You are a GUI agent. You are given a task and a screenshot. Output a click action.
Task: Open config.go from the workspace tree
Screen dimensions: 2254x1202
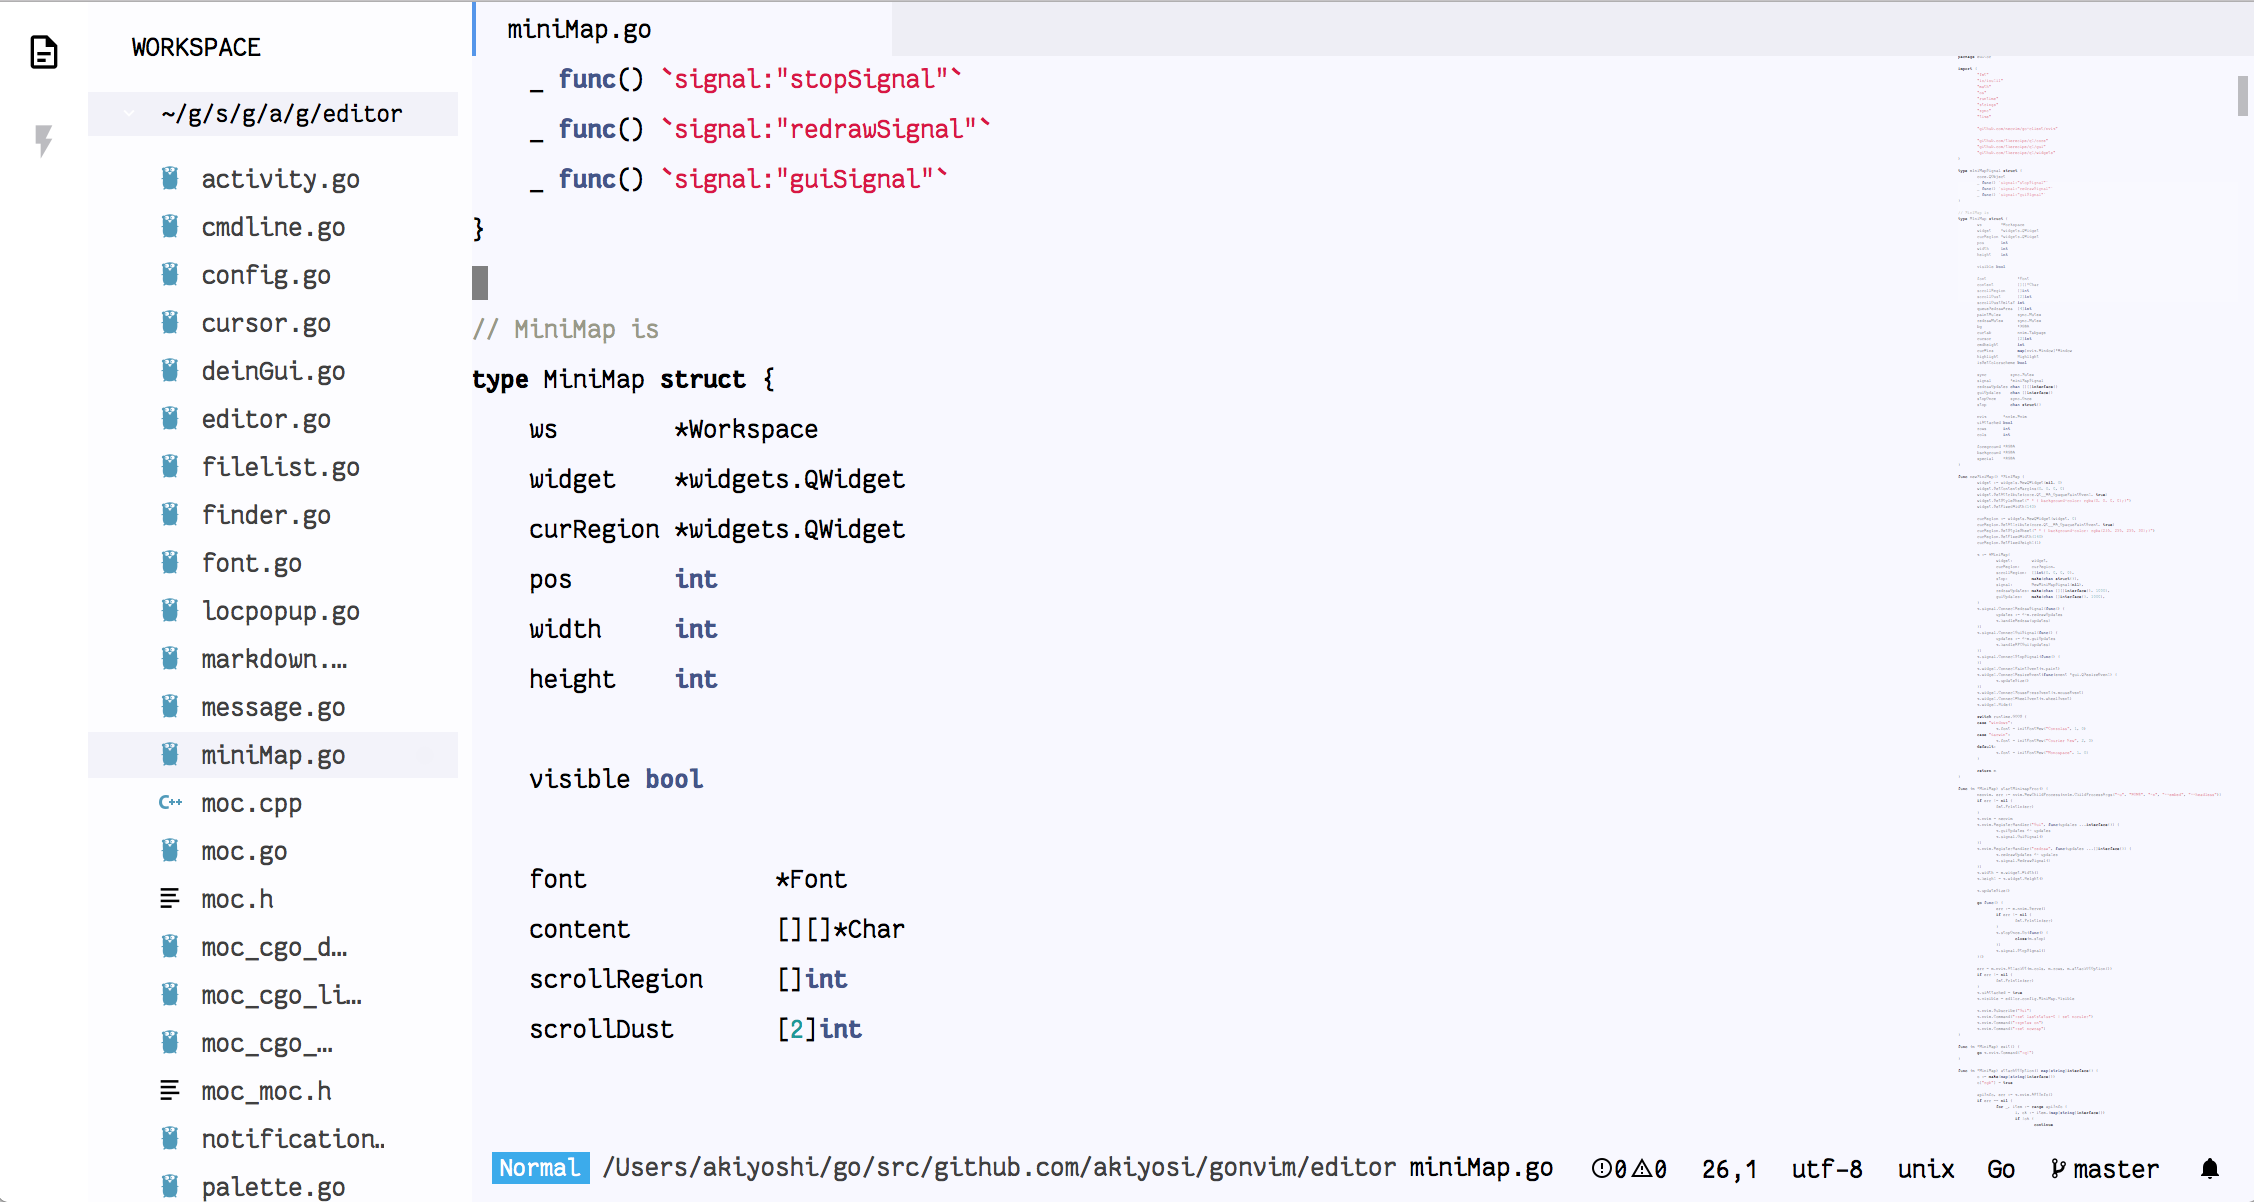click(x=266, y=274)
